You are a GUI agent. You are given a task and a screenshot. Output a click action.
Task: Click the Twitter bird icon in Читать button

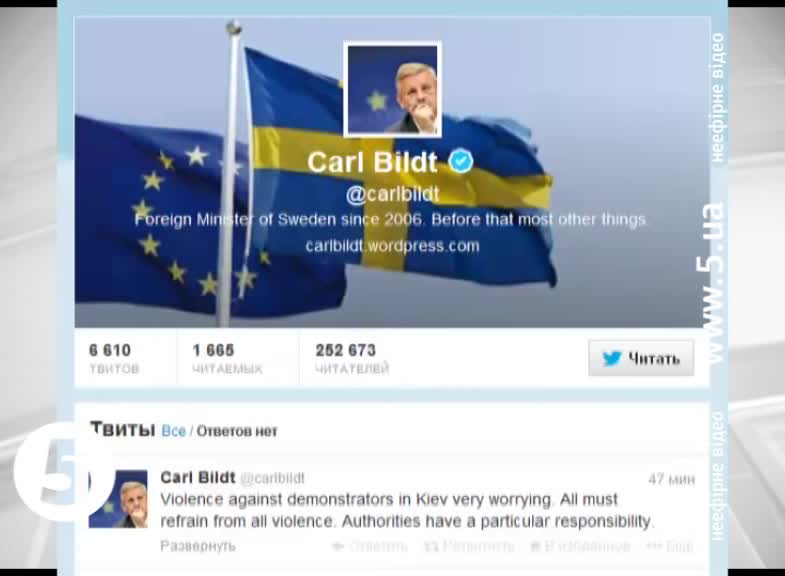pyautogui.click(x=611, y=358)
